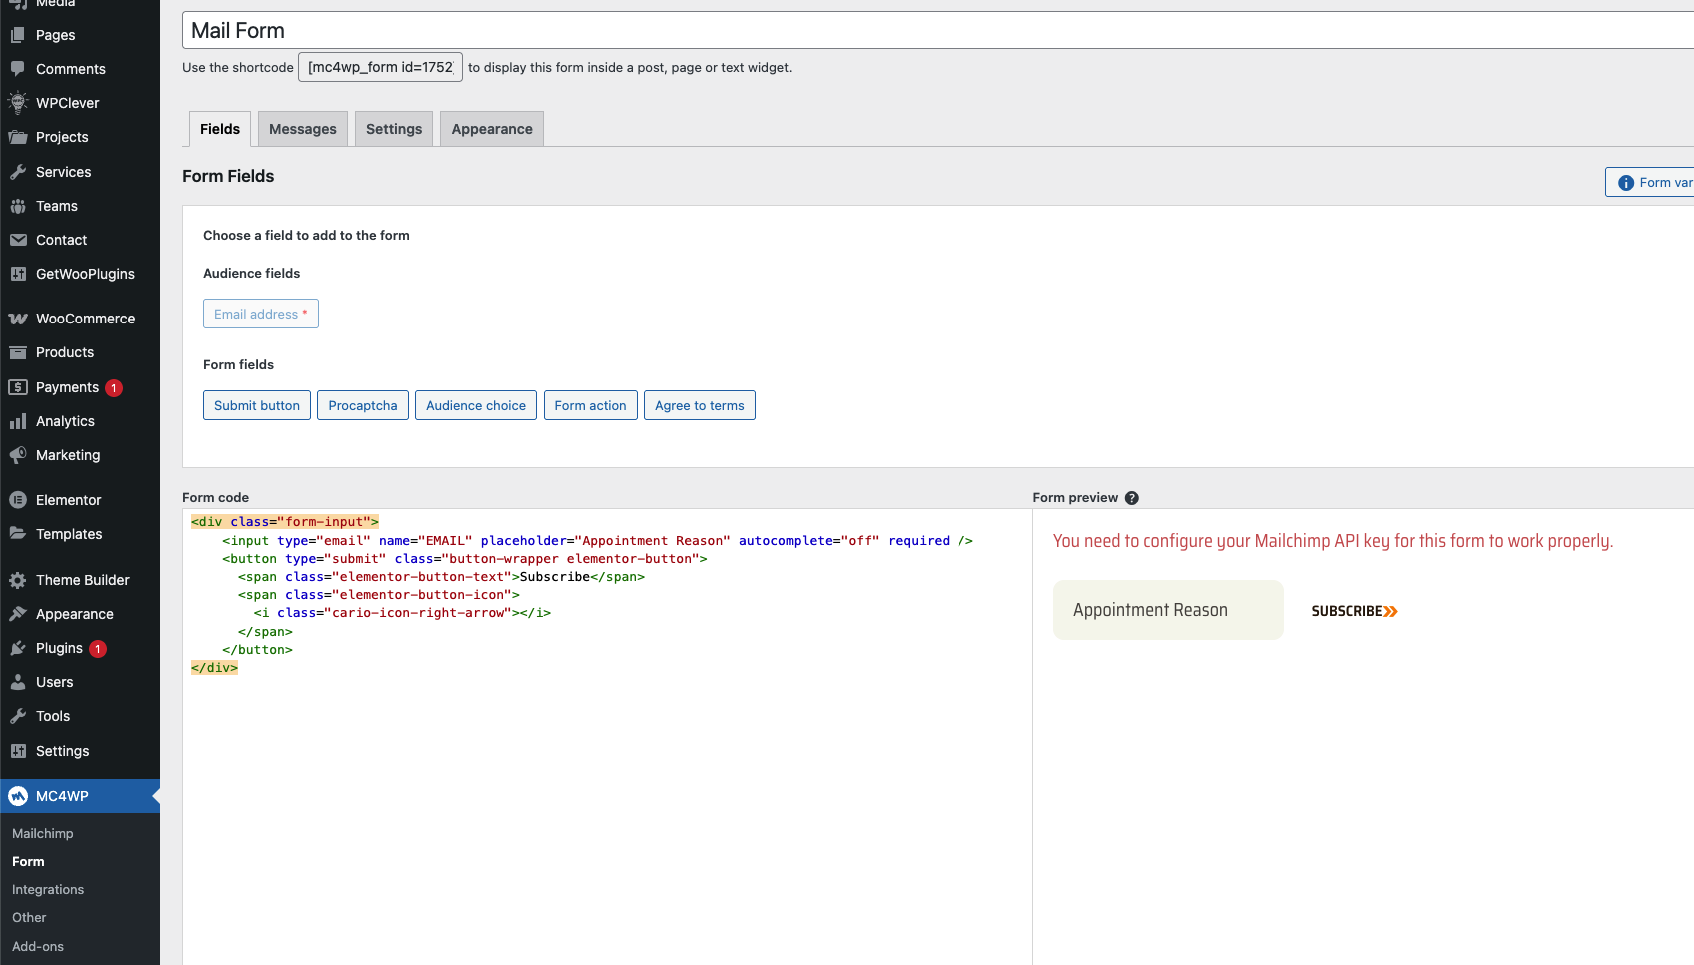The height and width of the screenshot is (965, 1694).
Task: Open Theme Builder gear icon
Action: [18, 580]
